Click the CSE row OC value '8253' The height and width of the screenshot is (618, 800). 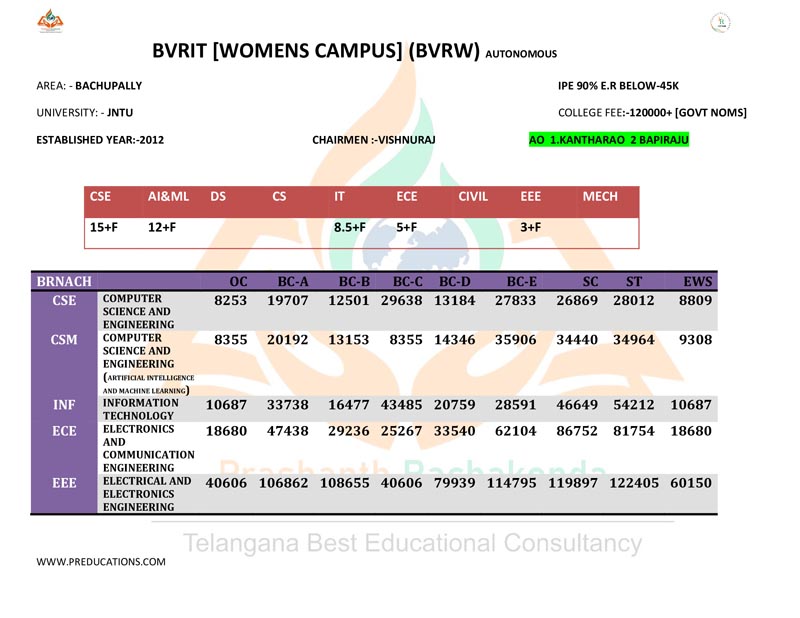point(231,301)
